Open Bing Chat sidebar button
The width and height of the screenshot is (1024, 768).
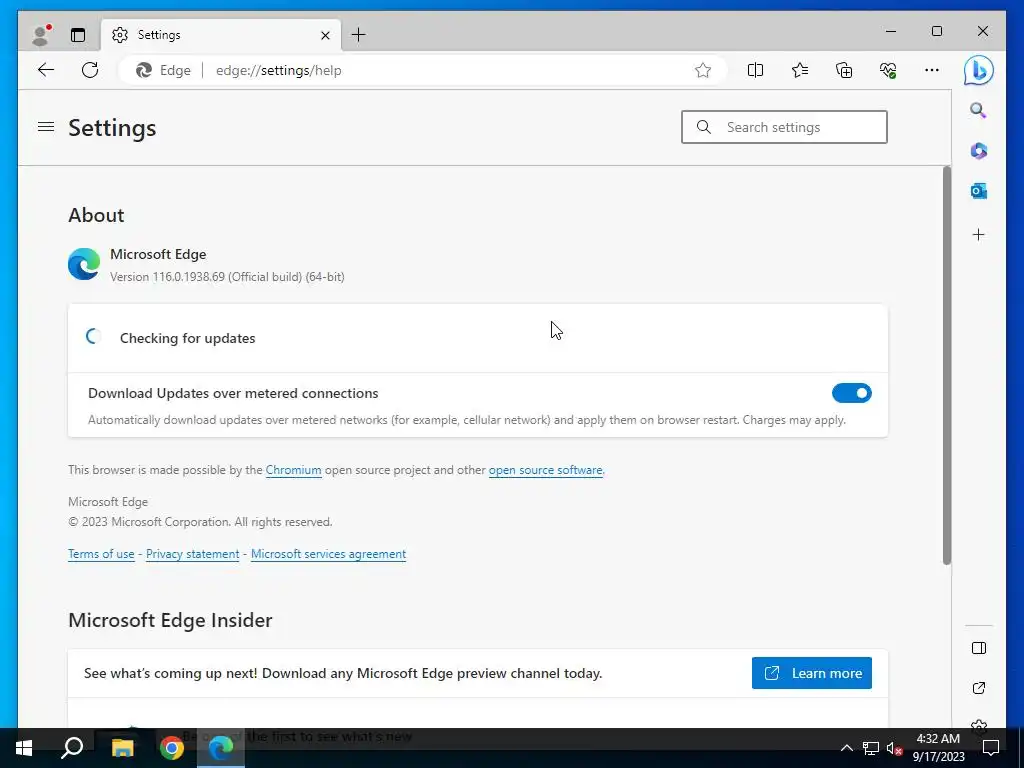click(x=978, y=71)
